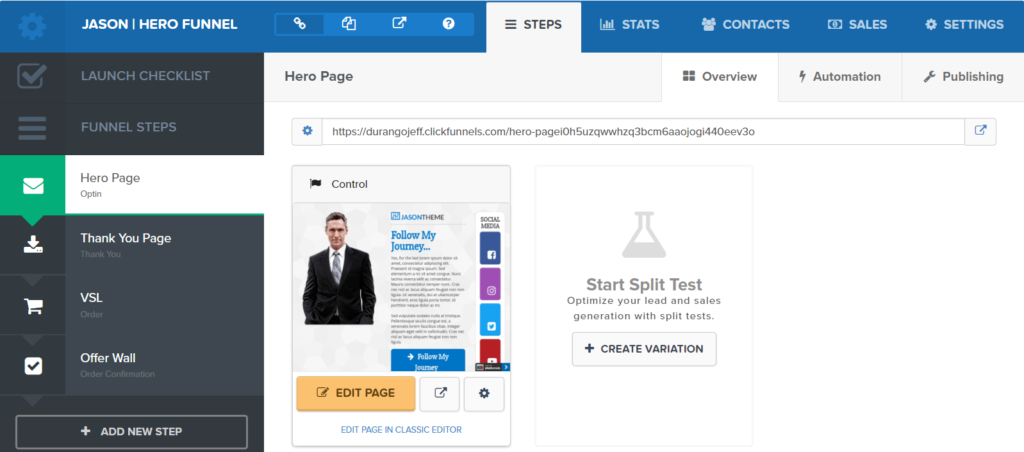Viewport: 1024px width, 452px height.
Task: Click the Hero Page URL field
Action: 643,131
